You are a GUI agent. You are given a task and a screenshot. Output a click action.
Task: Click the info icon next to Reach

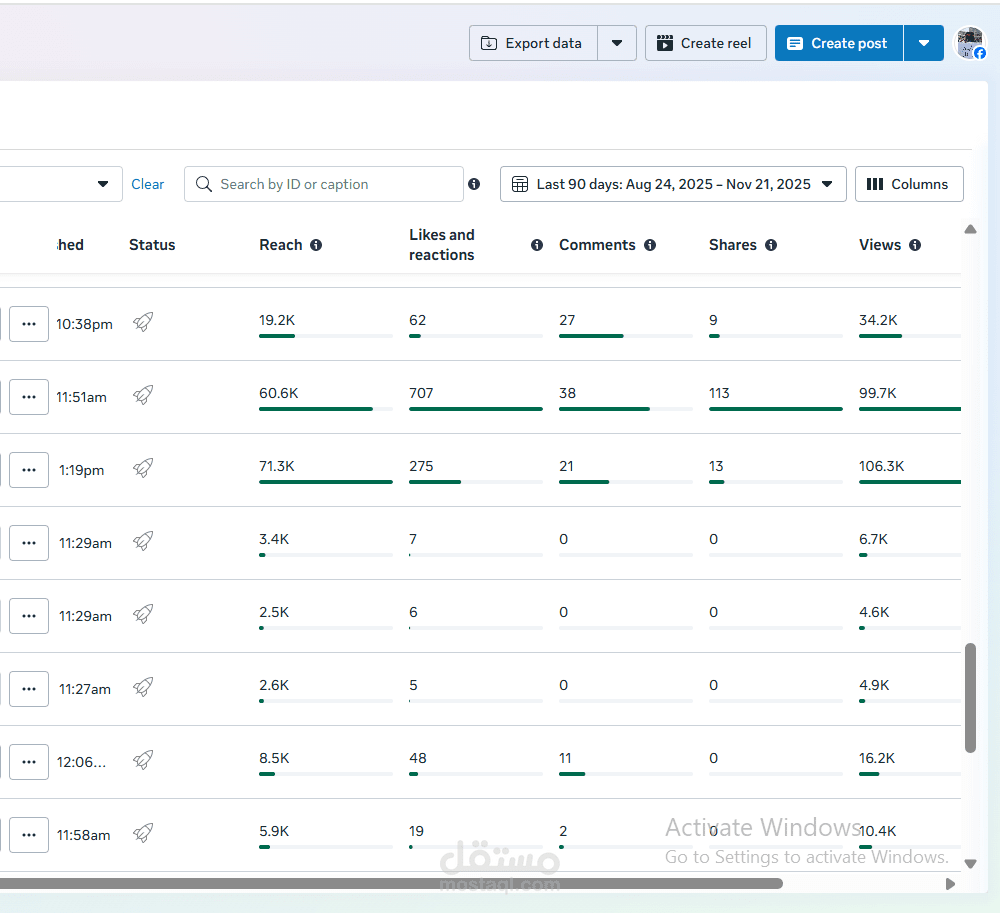[x=316, y=245]
